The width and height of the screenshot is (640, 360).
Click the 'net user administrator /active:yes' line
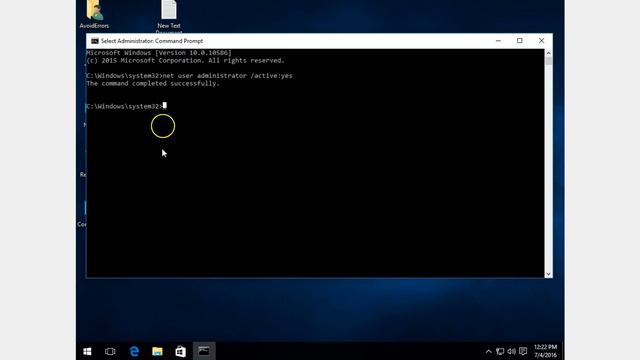point(189,76)
